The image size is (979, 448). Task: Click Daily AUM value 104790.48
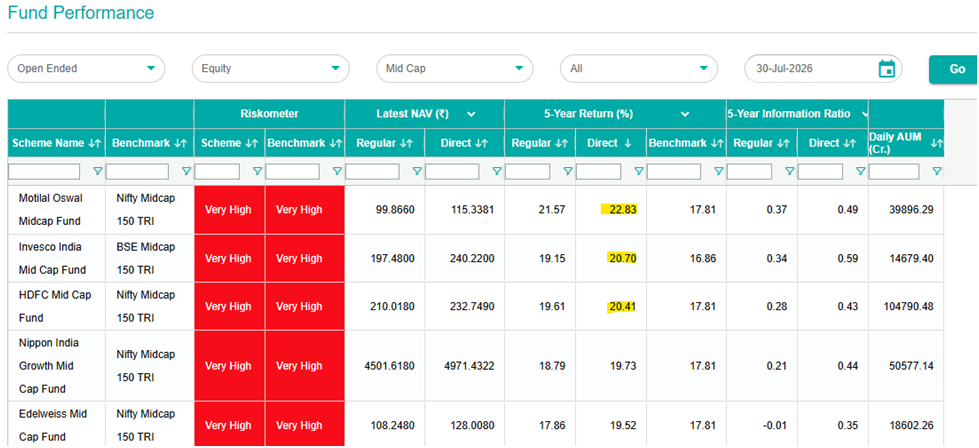click(x=909, y=306)
